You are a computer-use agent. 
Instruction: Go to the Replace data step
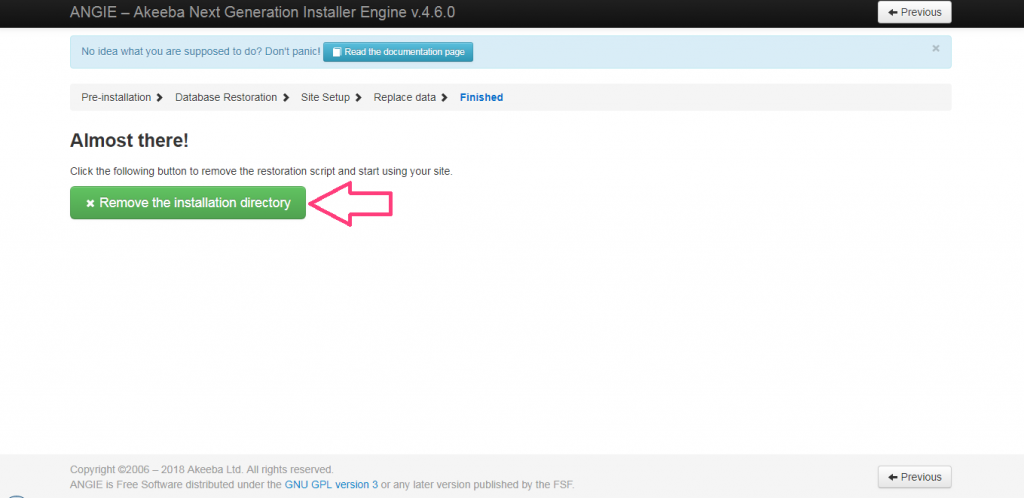tap(404, 97)
